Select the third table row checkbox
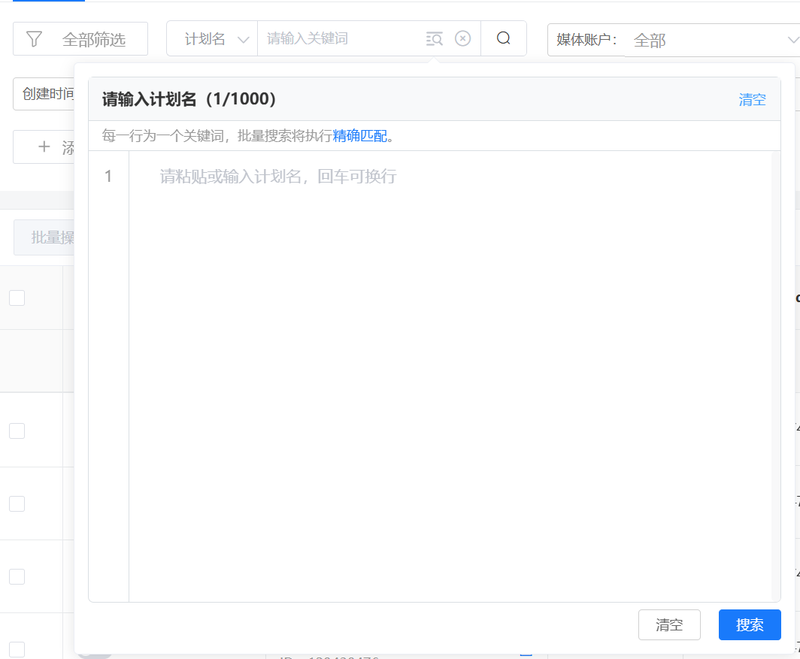This screenshot has height=659, width=800. (x=17, y=576)
